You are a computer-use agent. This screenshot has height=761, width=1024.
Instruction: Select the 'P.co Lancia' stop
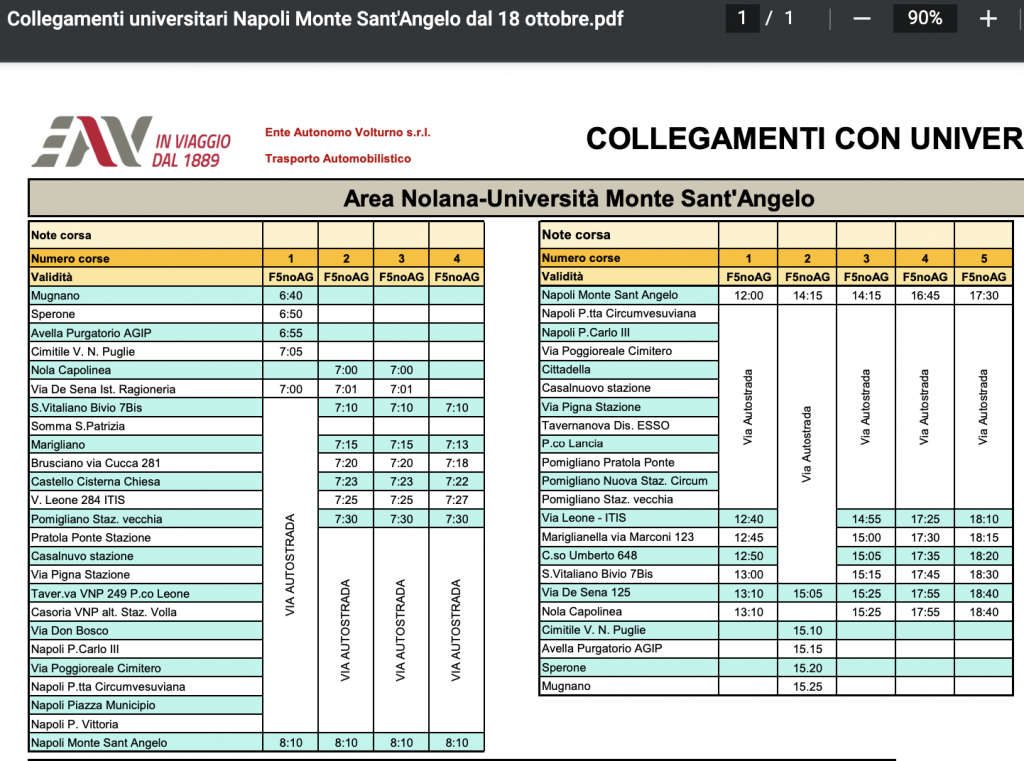pyautogui.click(x=572, y=444)
